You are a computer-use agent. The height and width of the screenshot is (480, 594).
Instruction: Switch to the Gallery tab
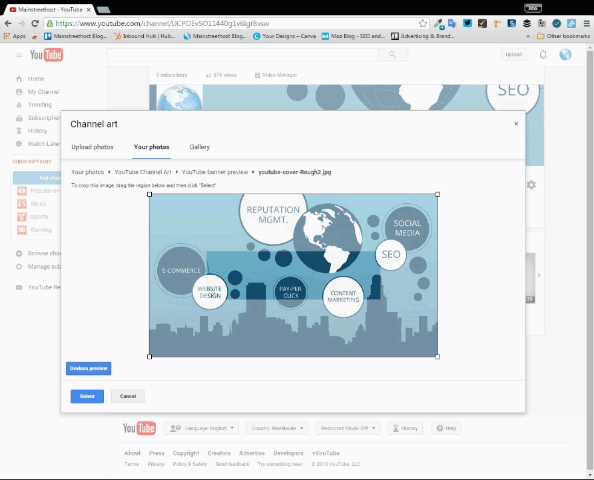(200, 147)
